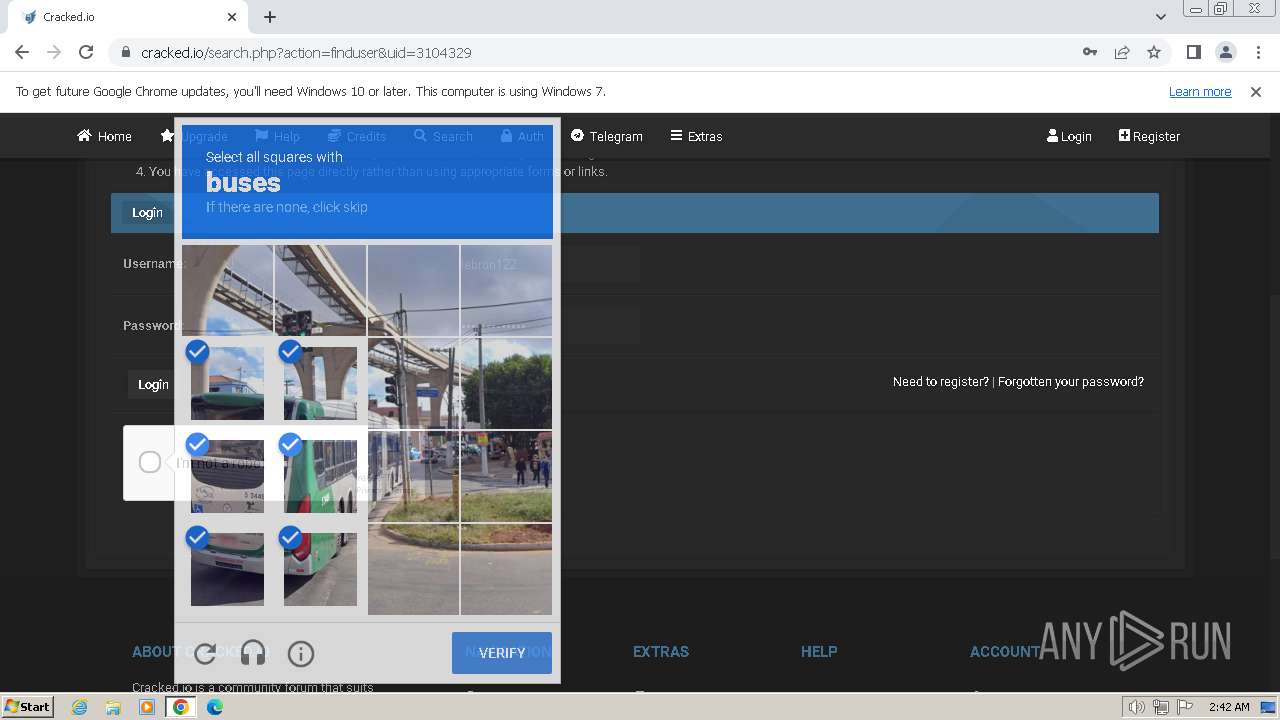Click the Login submit button
Viewport: 1280px width, 720px height.
[x=152, y=384]
